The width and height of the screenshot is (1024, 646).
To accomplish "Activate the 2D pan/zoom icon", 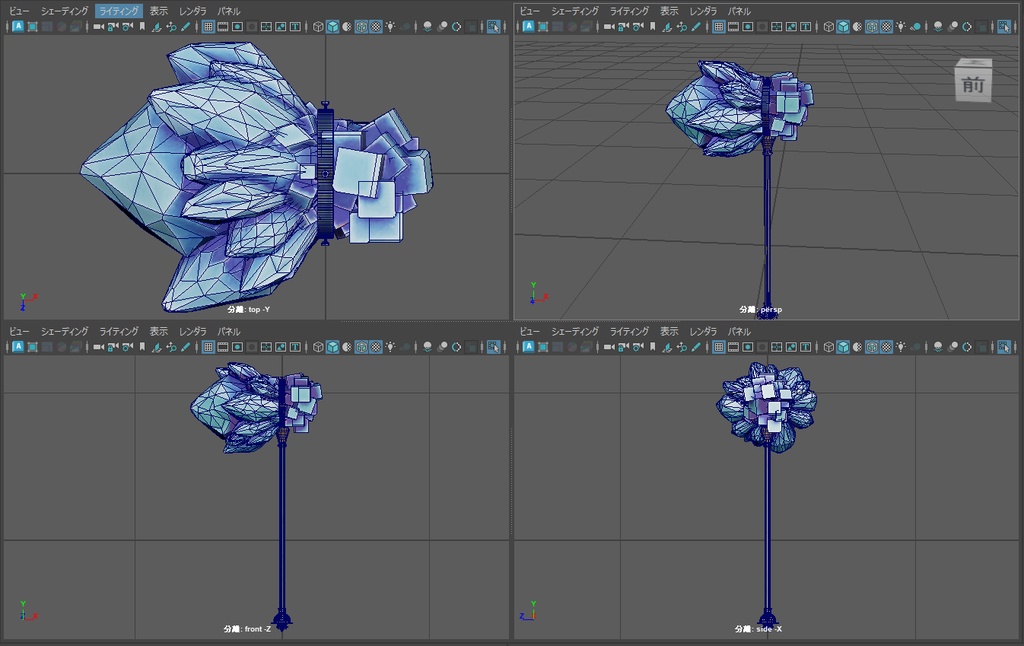I will (x=172, y=28).
